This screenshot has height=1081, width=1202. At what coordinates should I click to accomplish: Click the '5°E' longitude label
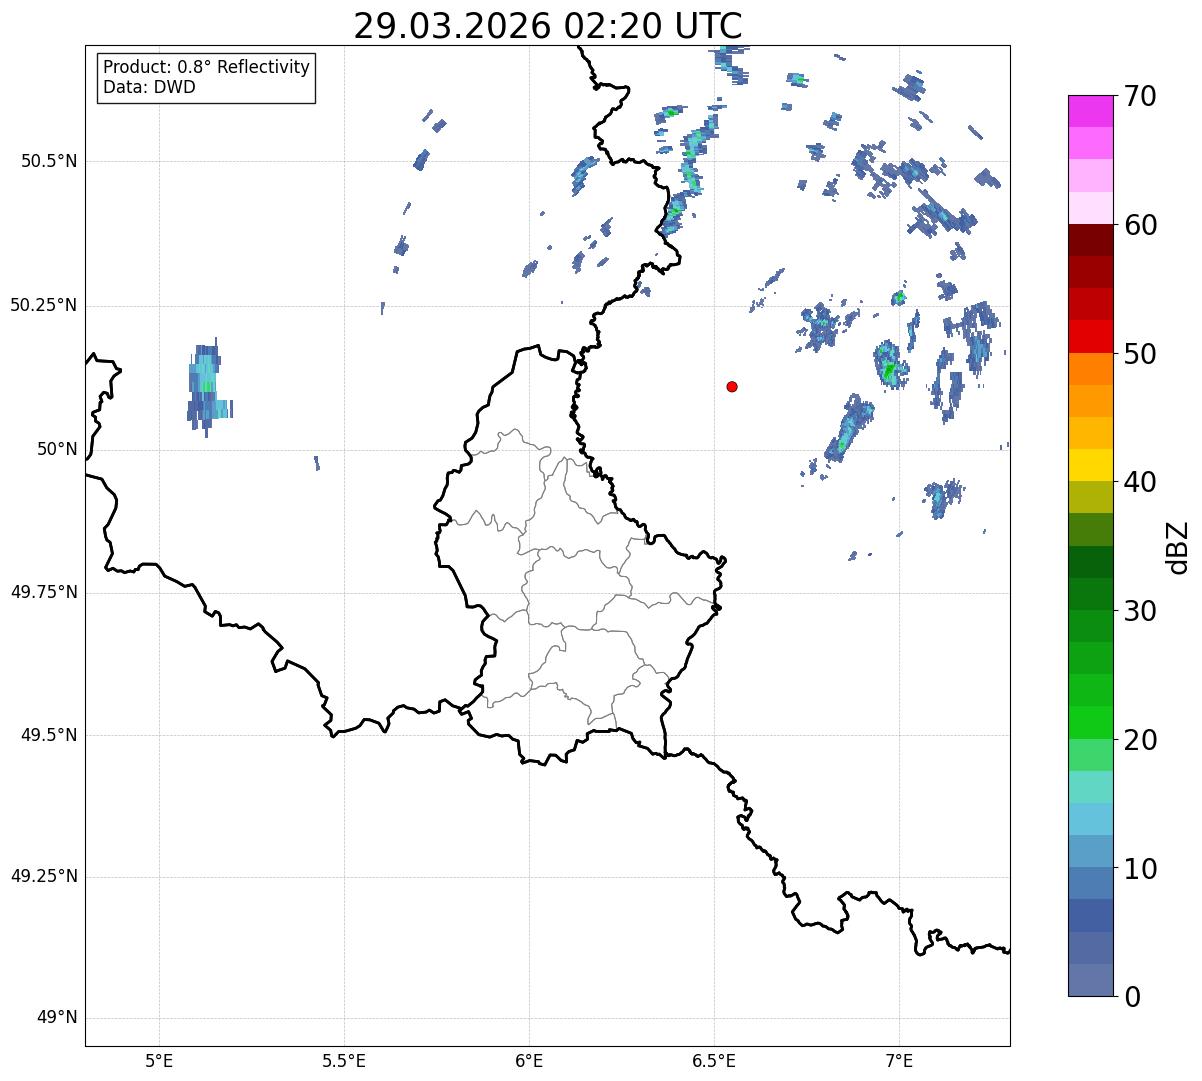159,1060
